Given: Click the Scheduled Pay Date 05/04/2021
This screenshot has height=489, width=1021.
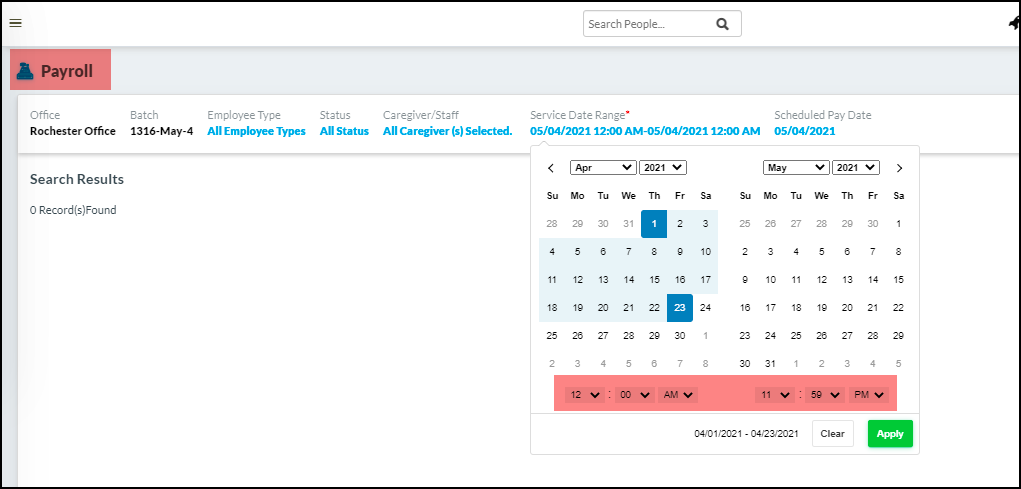Looking at the screenshot, I should click(x=804, y=131).
